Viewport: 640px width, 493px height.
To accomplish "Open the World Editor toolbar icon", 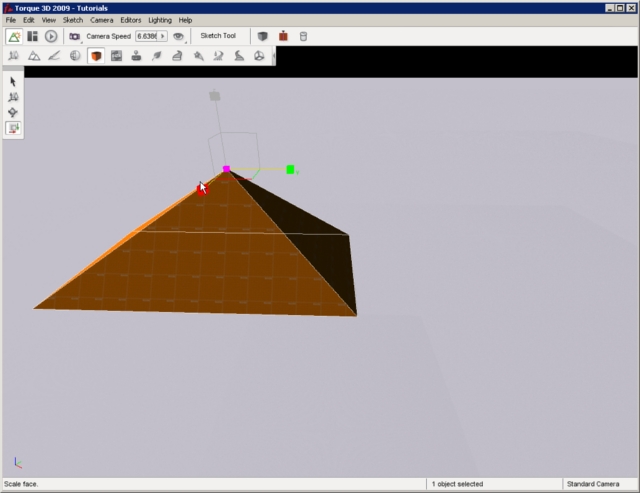I will point(14,36).
